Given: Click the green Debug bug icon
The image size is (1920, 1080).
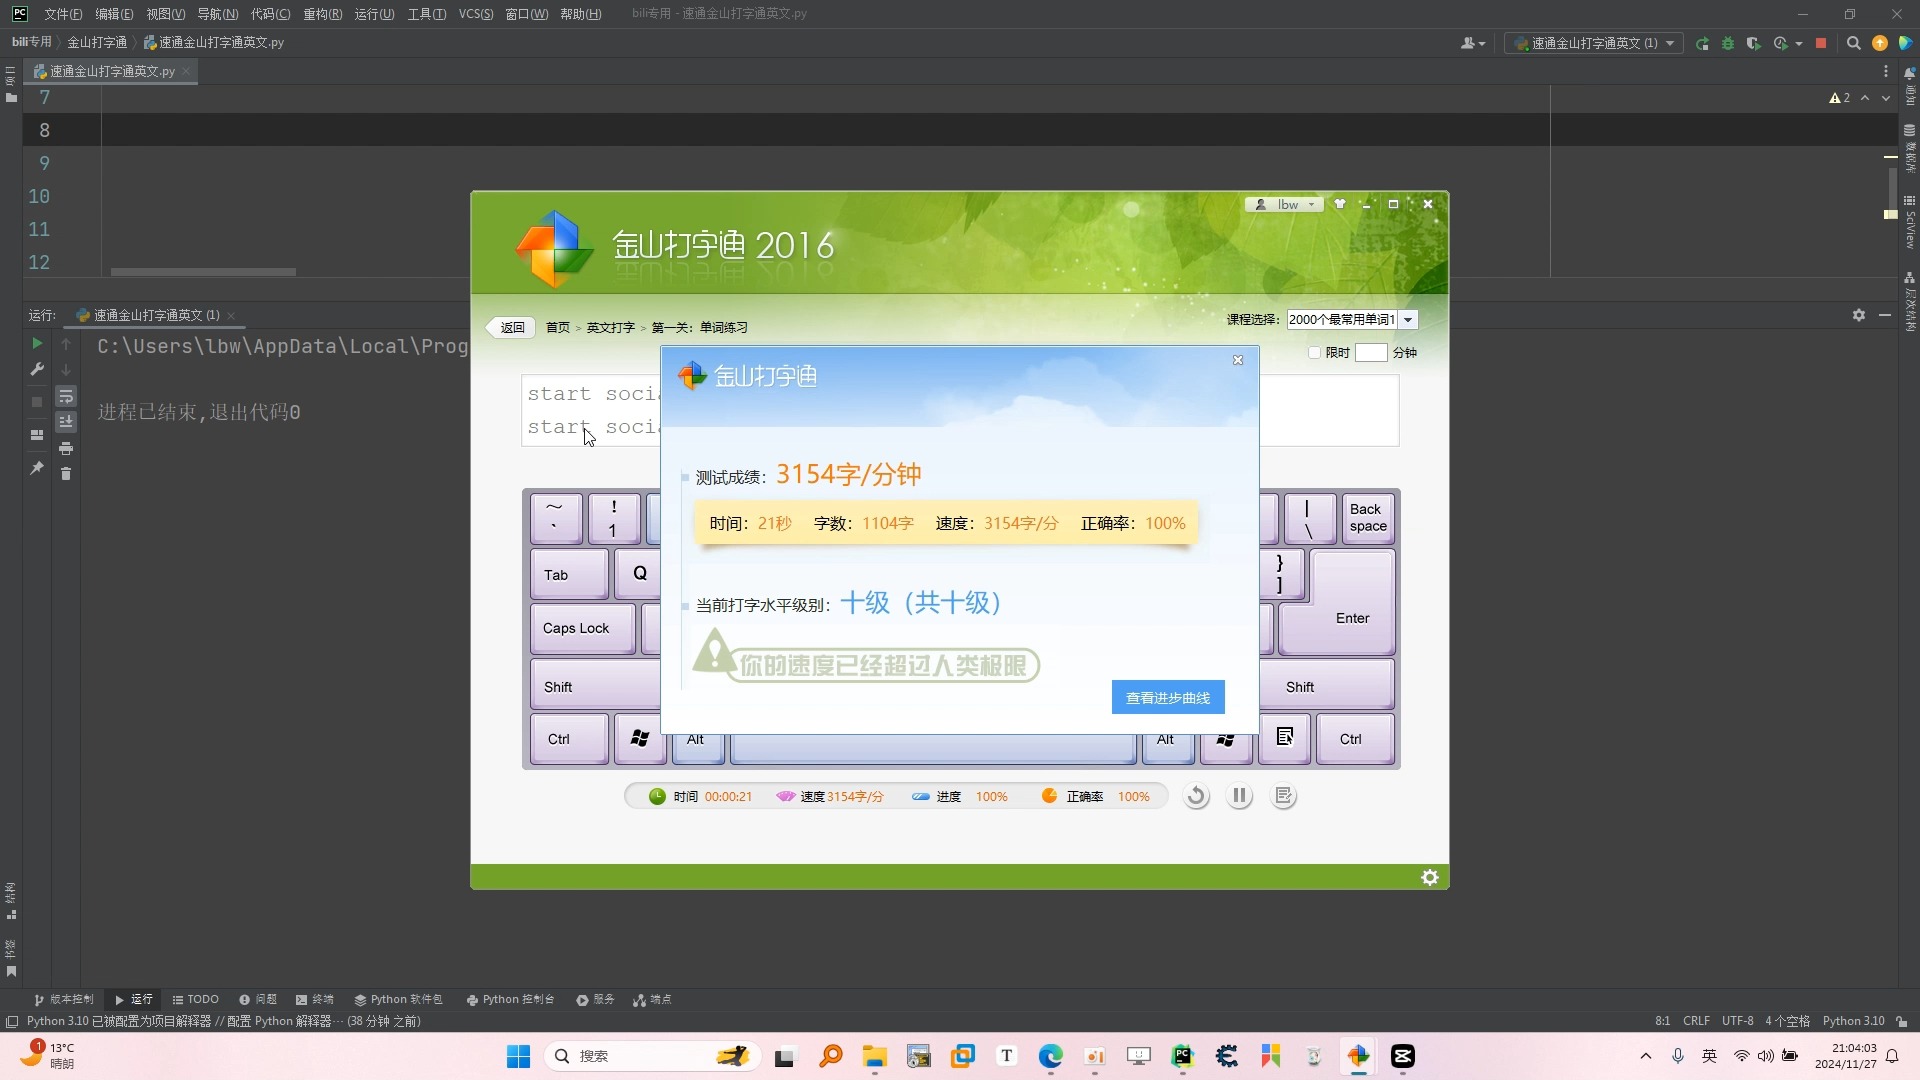Looking at the screenshot, I should tap(1728, 44).
